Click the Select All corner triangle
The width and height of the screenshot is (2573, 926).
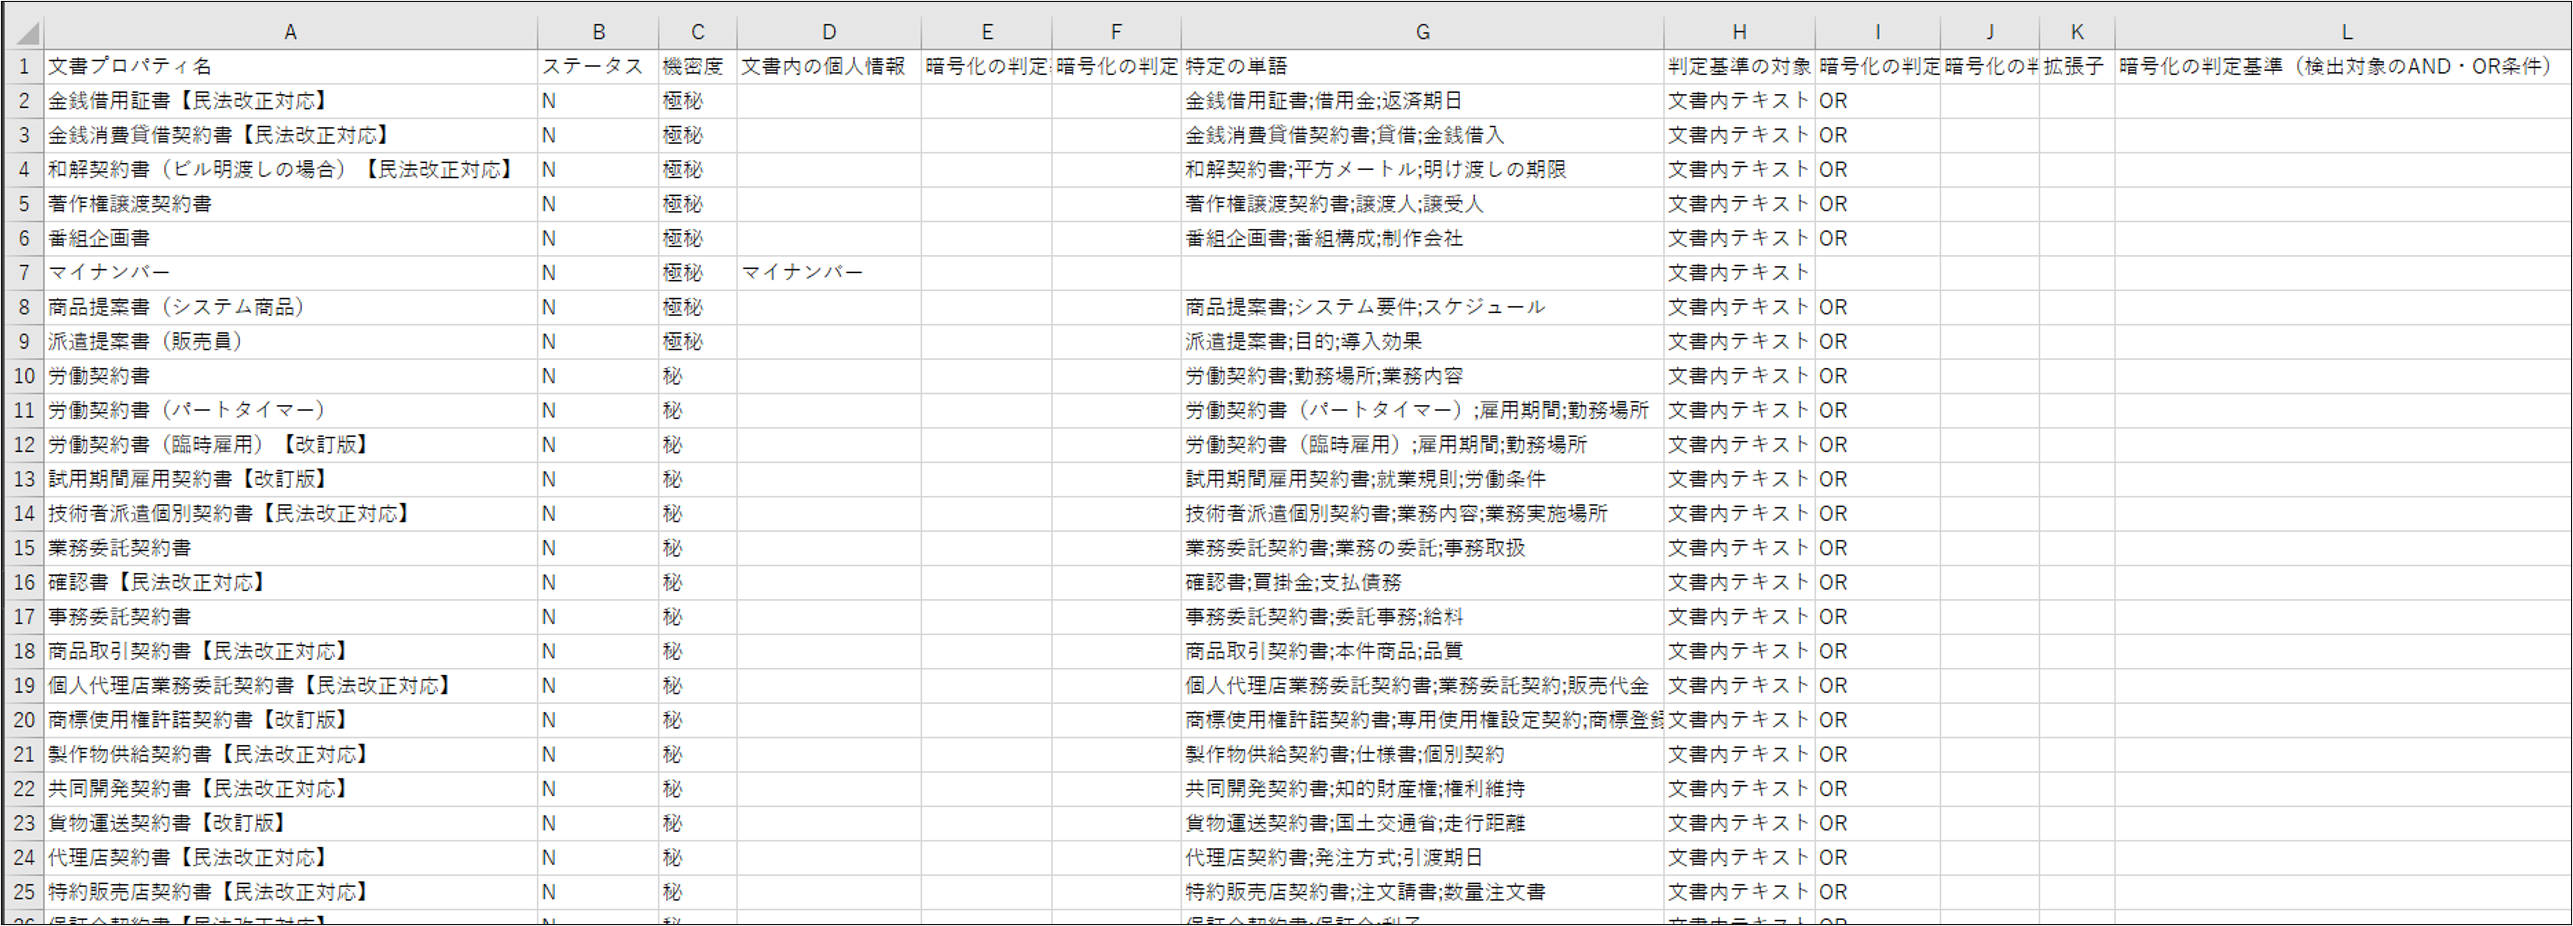[26, 33]
